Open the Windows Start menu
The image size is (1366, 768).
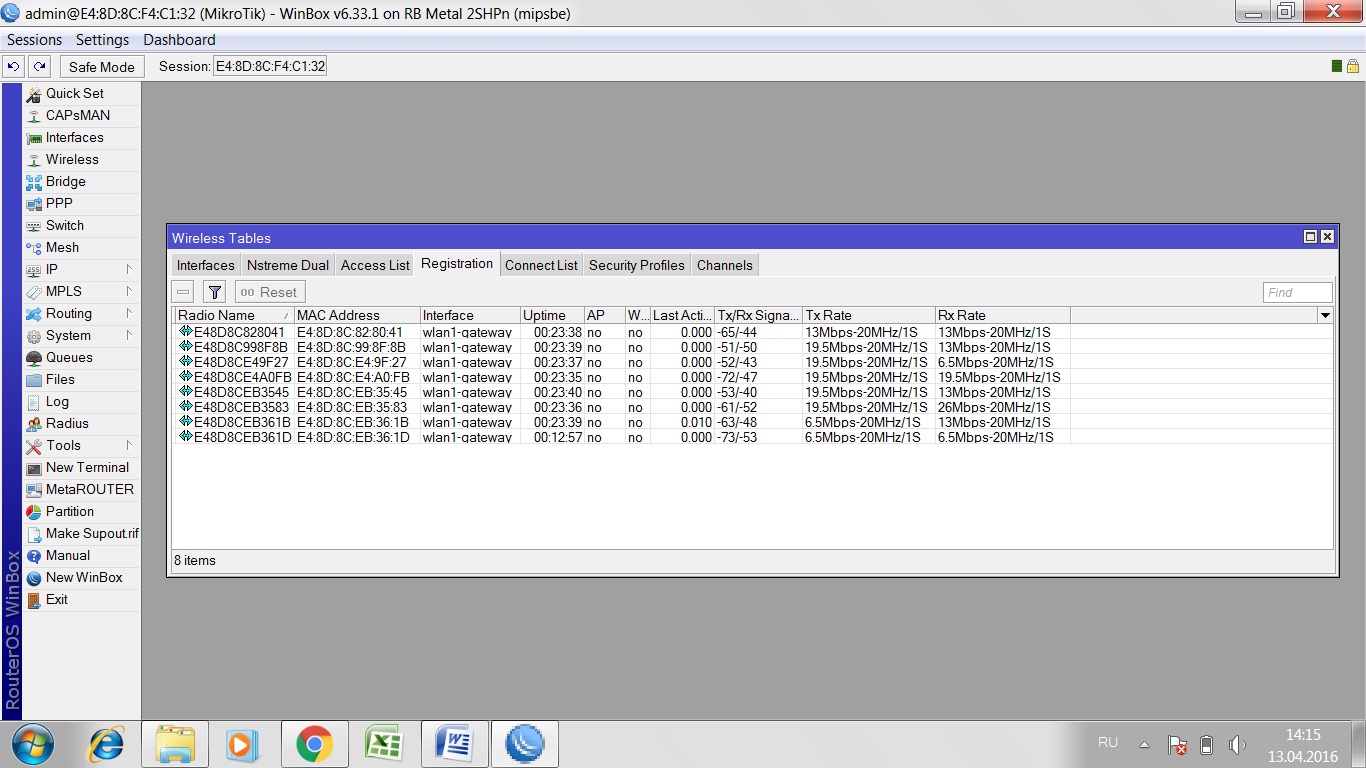point(33,744)
